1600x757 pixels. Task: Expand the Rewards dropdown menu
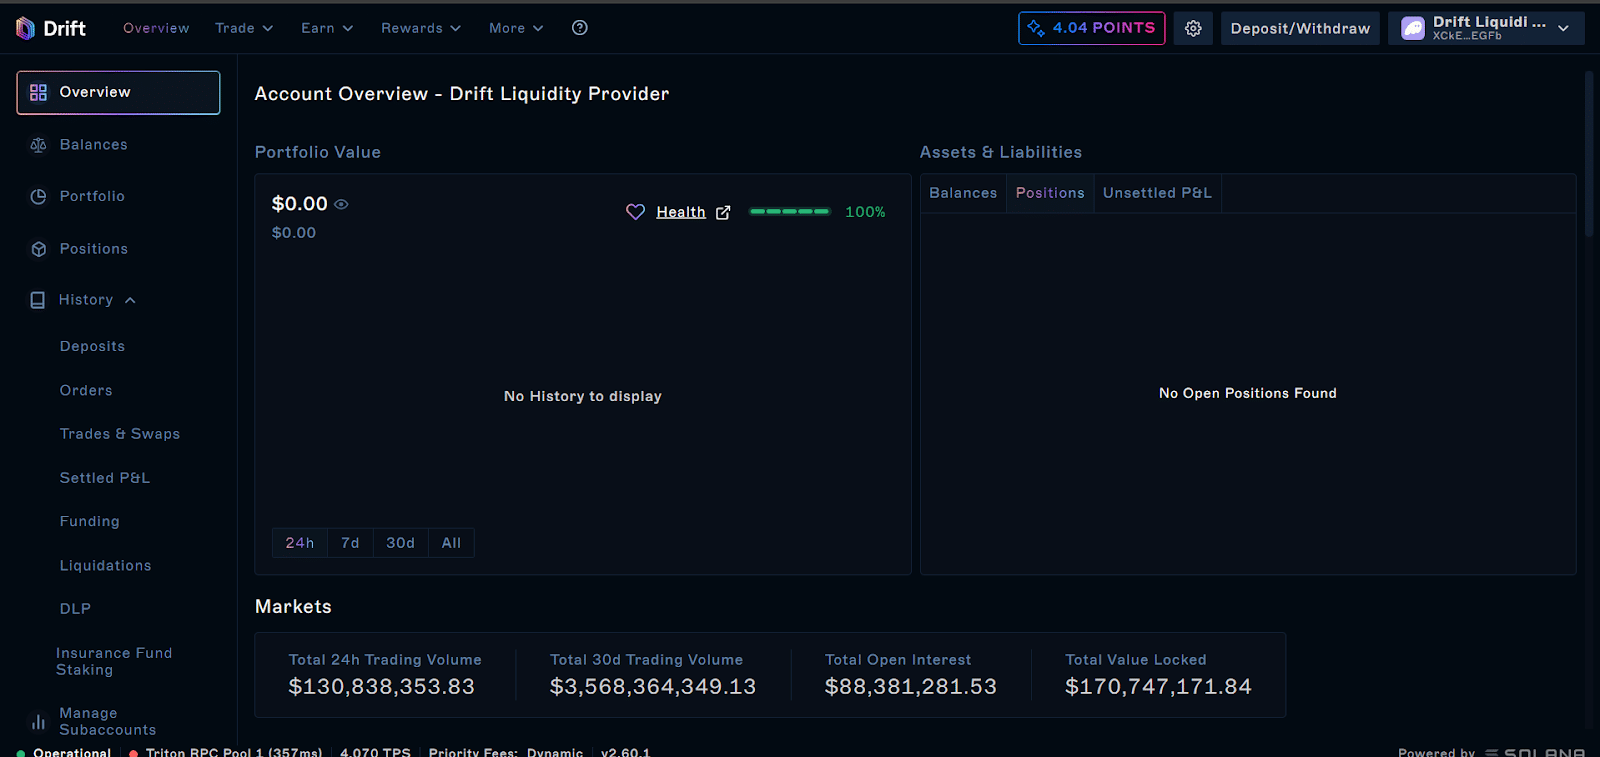coord(421,28)
